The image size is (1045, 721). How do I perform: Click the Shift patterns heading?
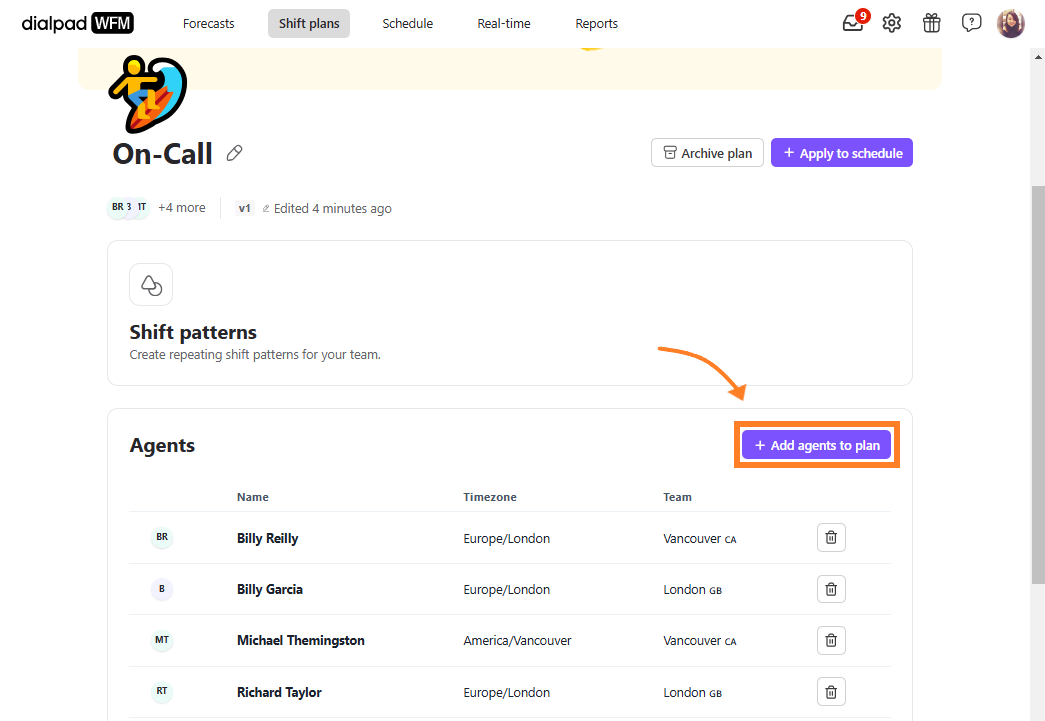(x=193, y=332)
